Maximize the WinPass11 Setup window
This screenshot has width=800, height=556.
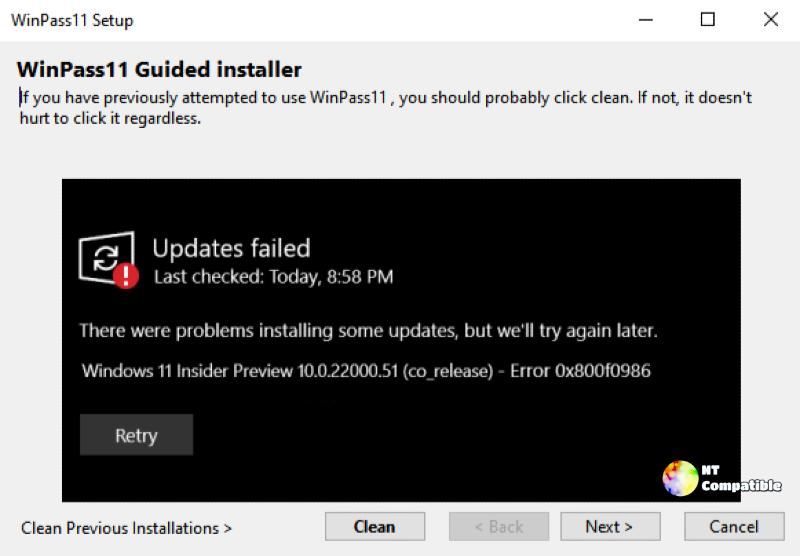tap(708, 20)
